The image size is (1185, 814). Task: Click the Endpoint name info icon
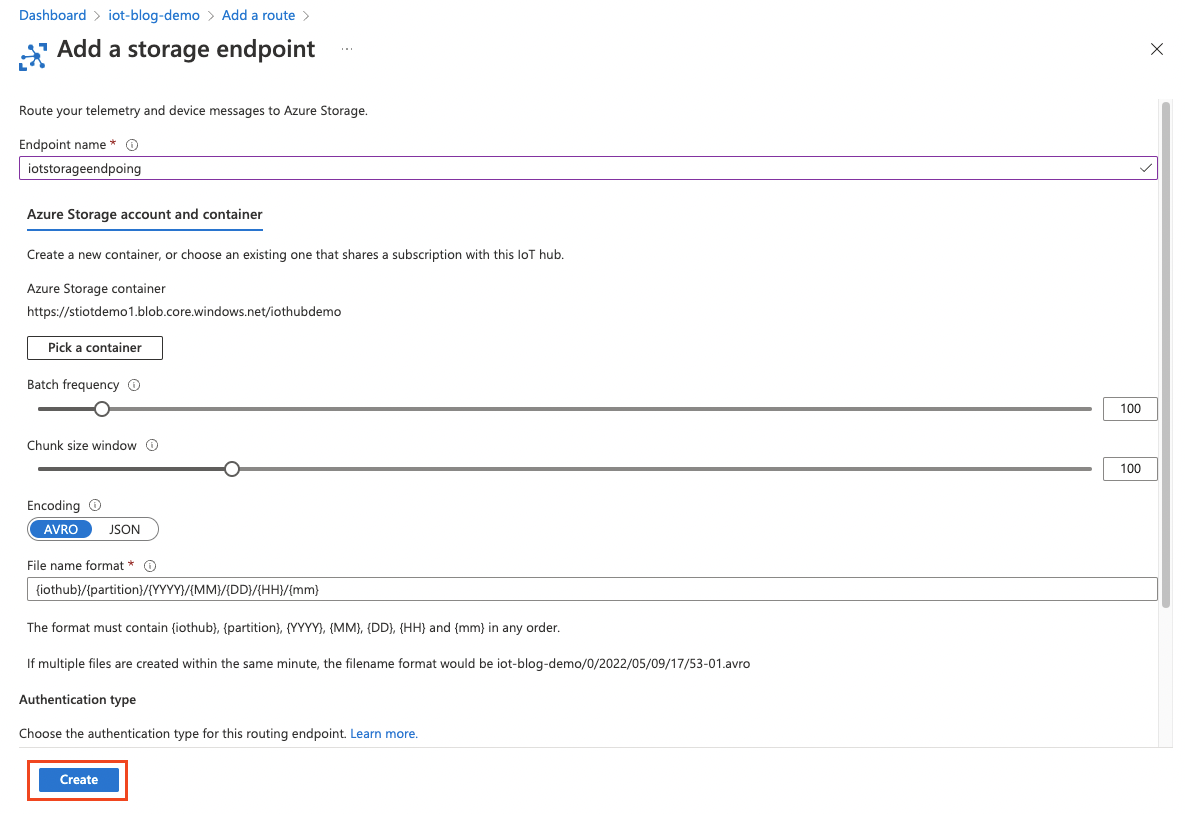[131, 144]
